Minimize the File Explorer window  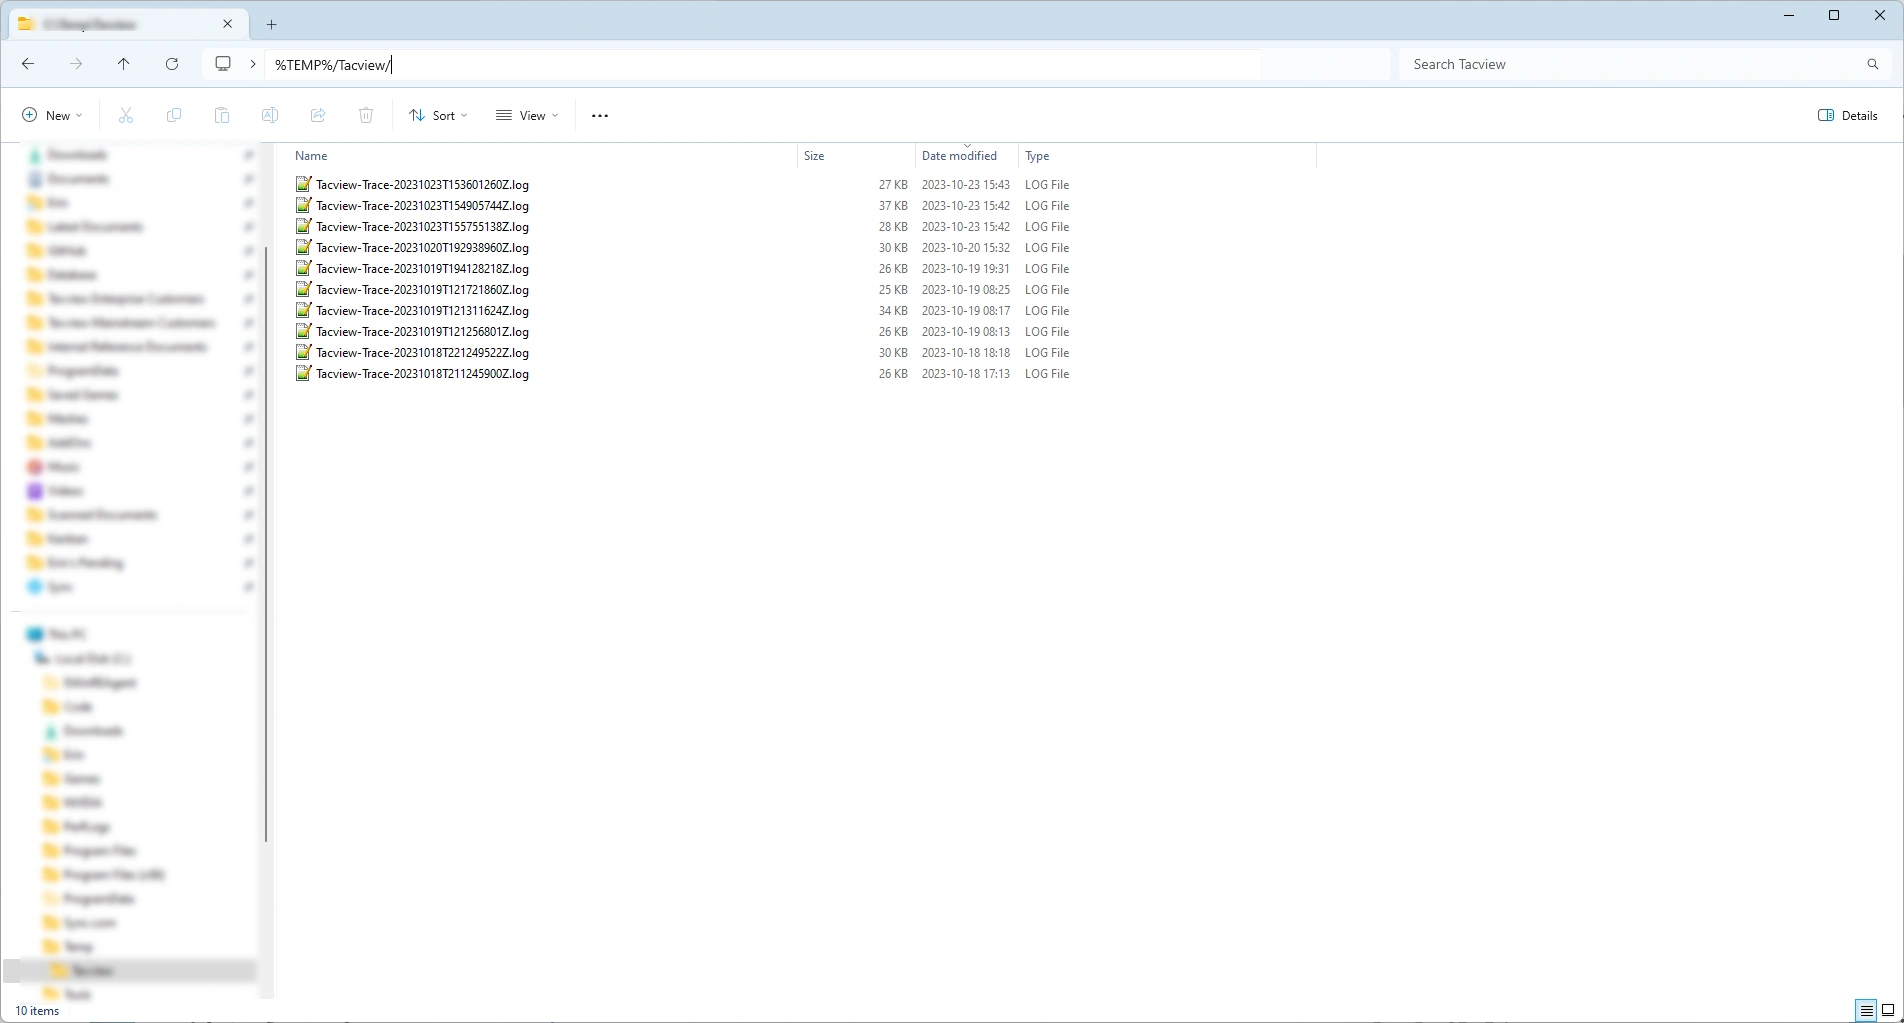coord(1789,15)
